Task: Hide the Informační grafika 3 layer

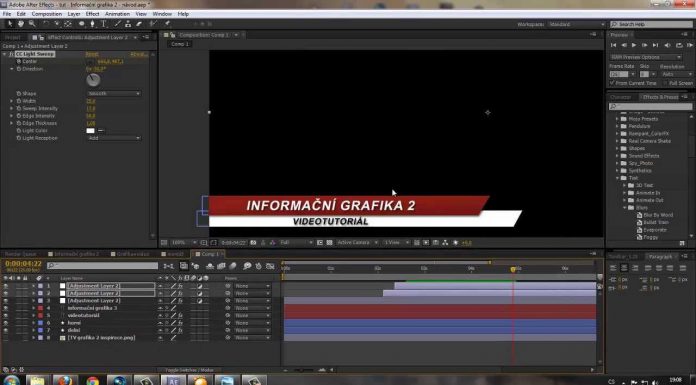Action: click(x=5, y=308)
